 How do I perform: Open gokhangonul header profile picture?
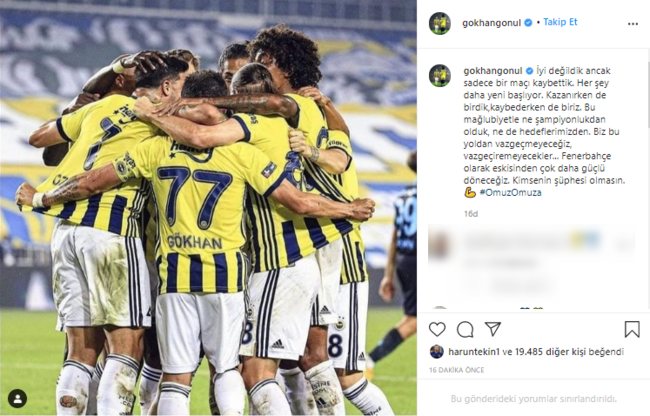click(440, 23)
